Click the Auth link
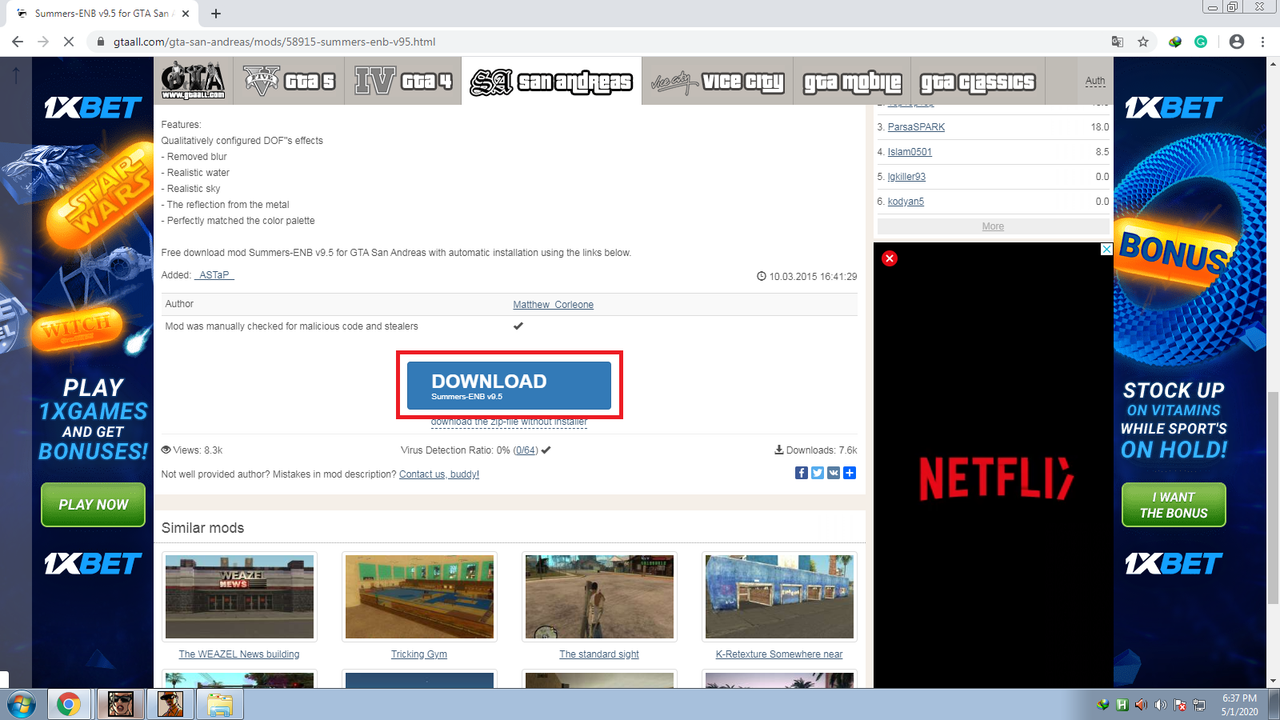Screen dimensions: 1280x720 click(1095, 81)
